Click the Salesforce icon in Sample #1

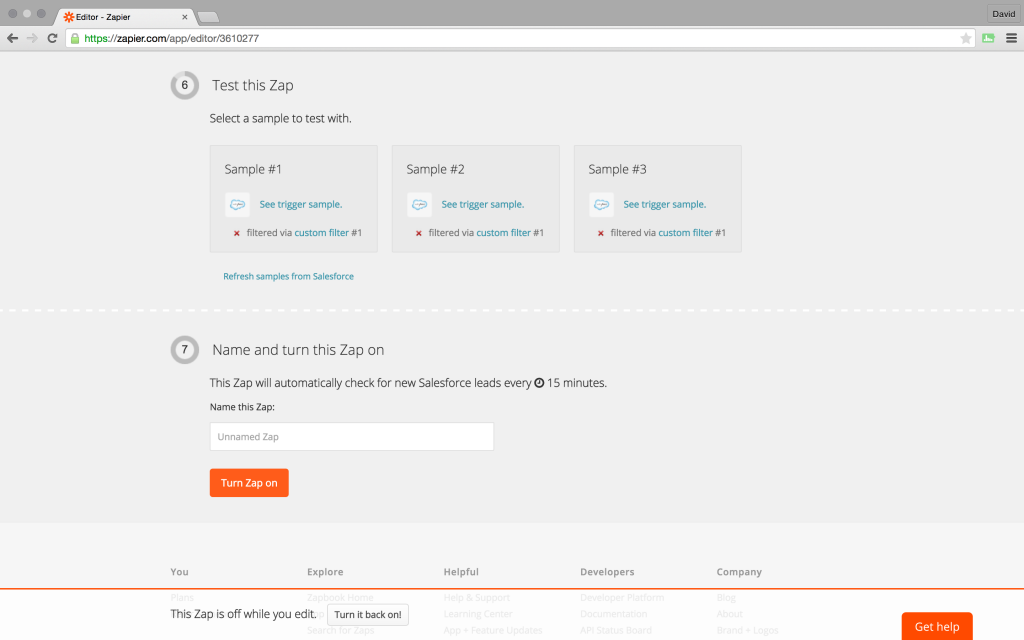237,204
